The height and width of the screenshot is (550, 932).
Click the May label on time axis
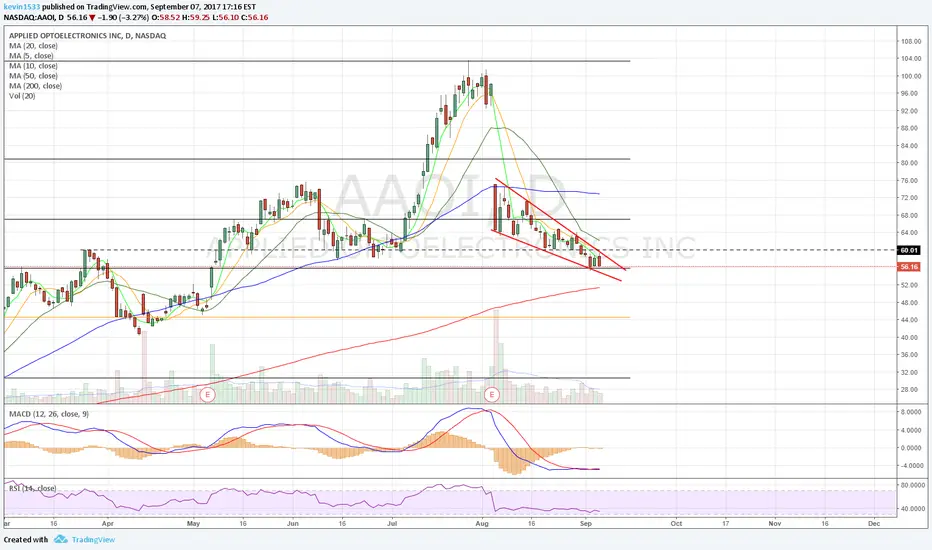(x=193, y=524)
